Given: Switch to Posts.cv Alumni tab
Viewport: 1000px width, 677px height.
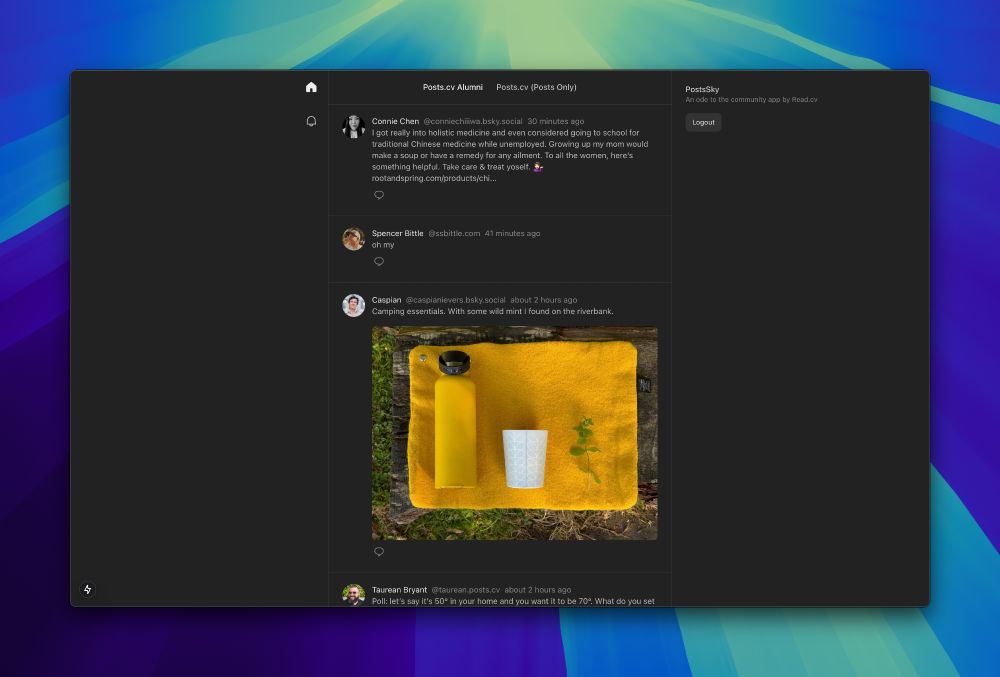Looking at the screenshot, I should point(453,87).
